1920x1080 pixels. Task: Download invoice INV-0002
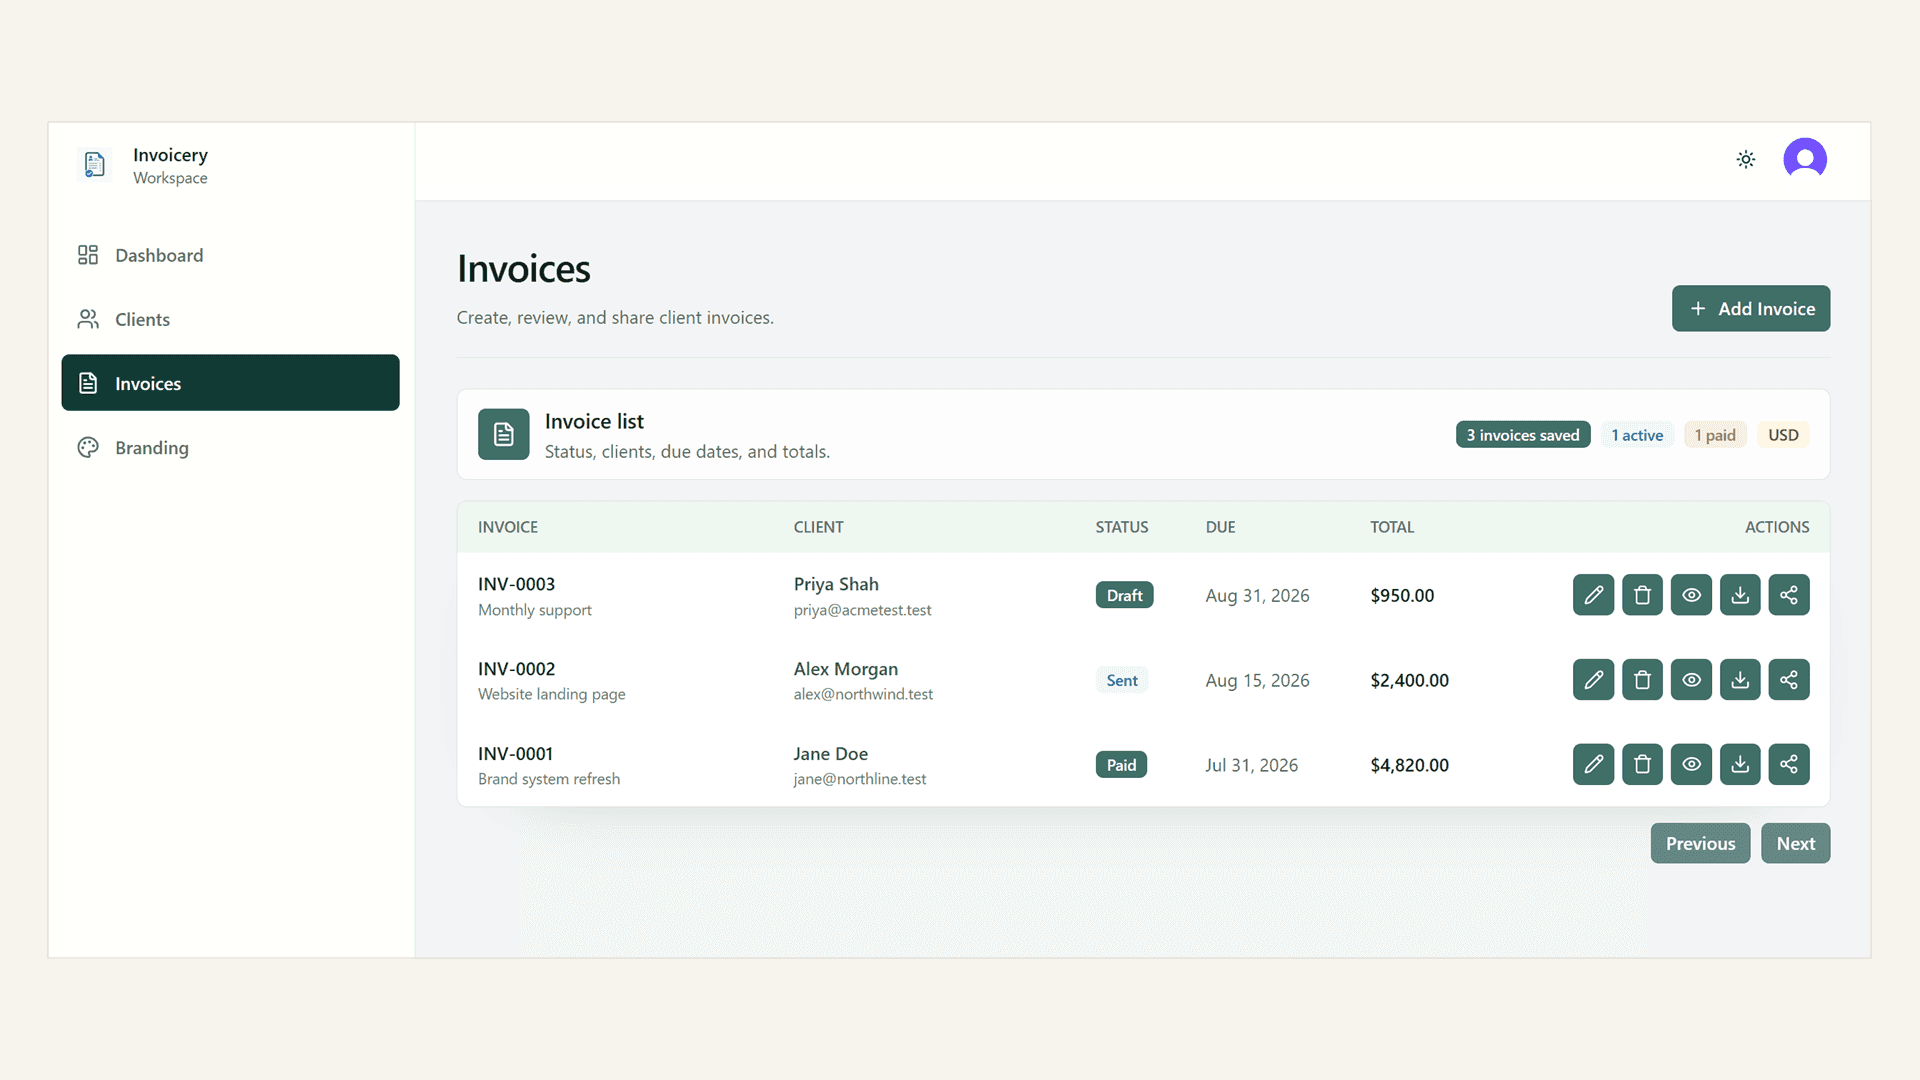click(1740, 680)
